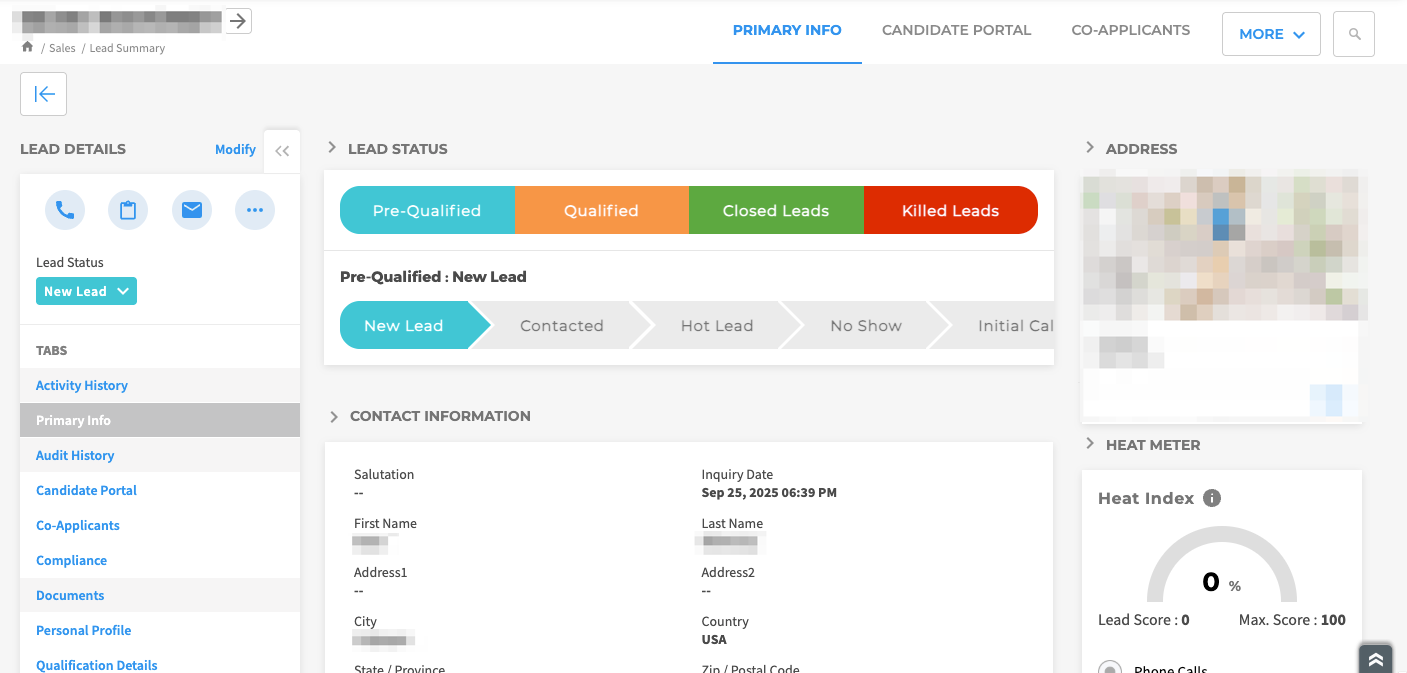
Task: Click the phone call icon in Lead Details
Action: coord(65,210)
